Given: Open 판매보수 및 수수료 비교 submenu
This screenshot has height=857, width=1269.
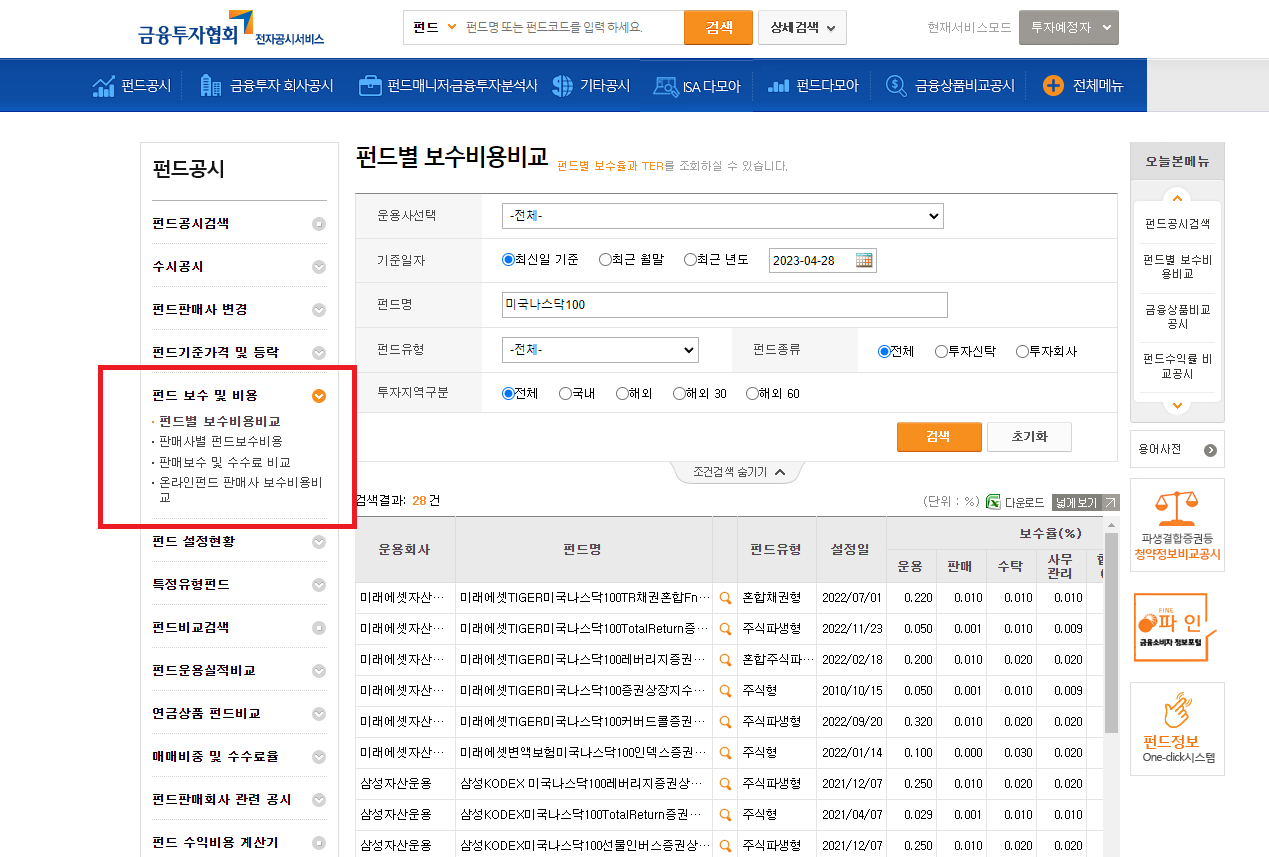Looking at the screenshot, I should tap(225, 463).
